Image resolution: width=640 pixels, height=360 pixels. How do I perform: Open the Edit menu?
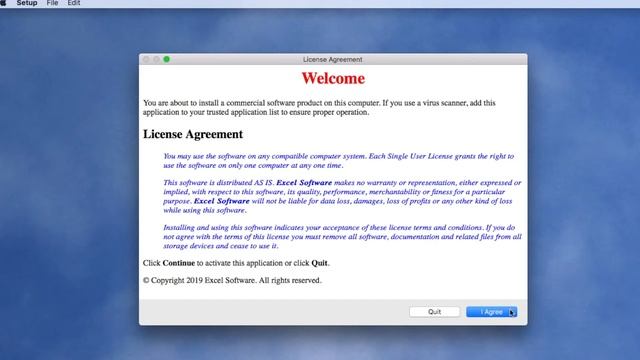(74, 3)
